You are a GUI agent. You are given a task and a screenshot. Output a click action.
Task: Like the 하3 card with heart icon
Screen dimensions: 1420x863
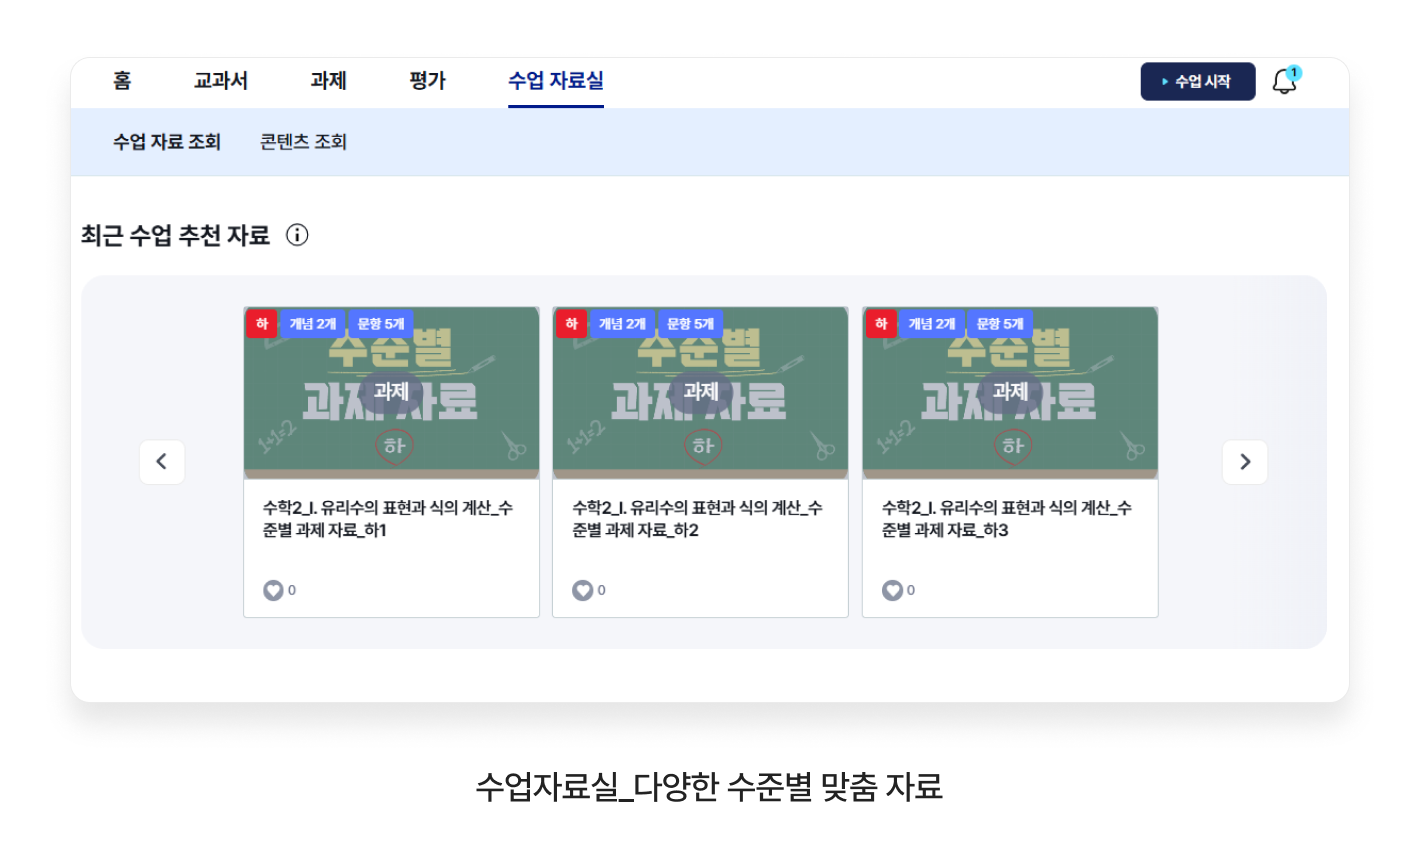pos(892,590)
